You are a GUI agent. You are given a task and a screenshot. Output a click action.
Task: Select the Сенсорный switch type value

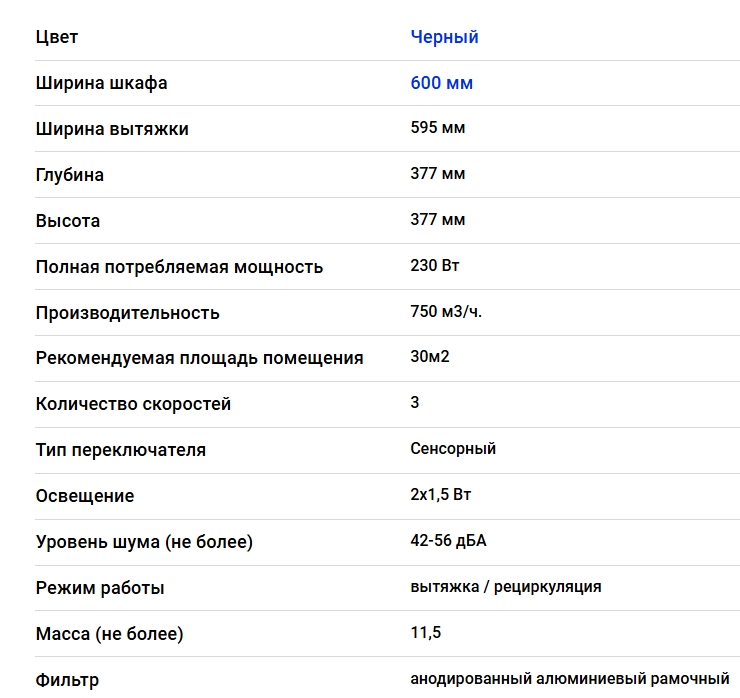(x=453, y=448)
